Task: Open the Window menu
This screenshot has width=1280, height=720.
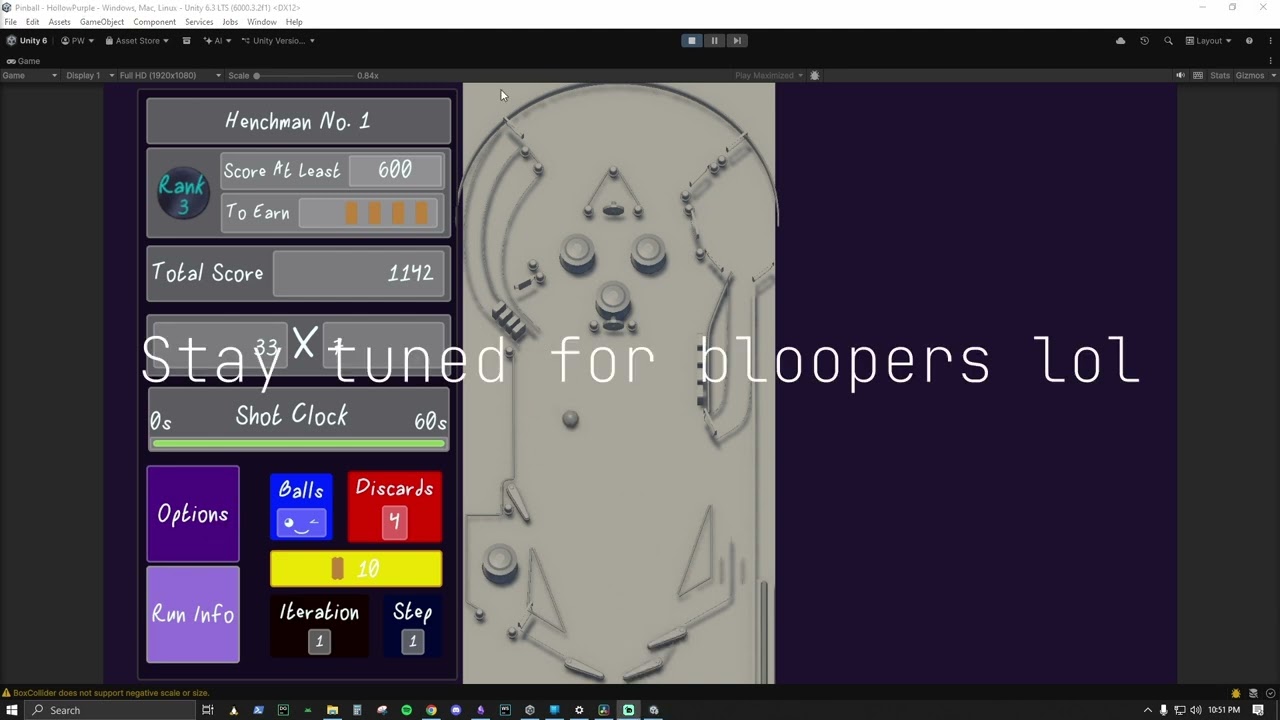Action: 261,22
